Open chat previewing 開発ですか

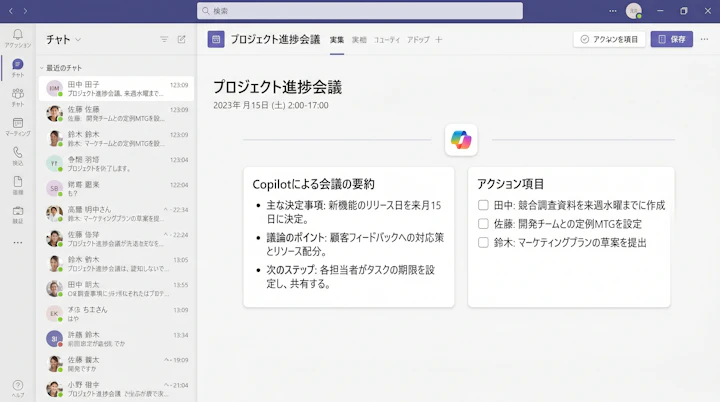point(116,364)
